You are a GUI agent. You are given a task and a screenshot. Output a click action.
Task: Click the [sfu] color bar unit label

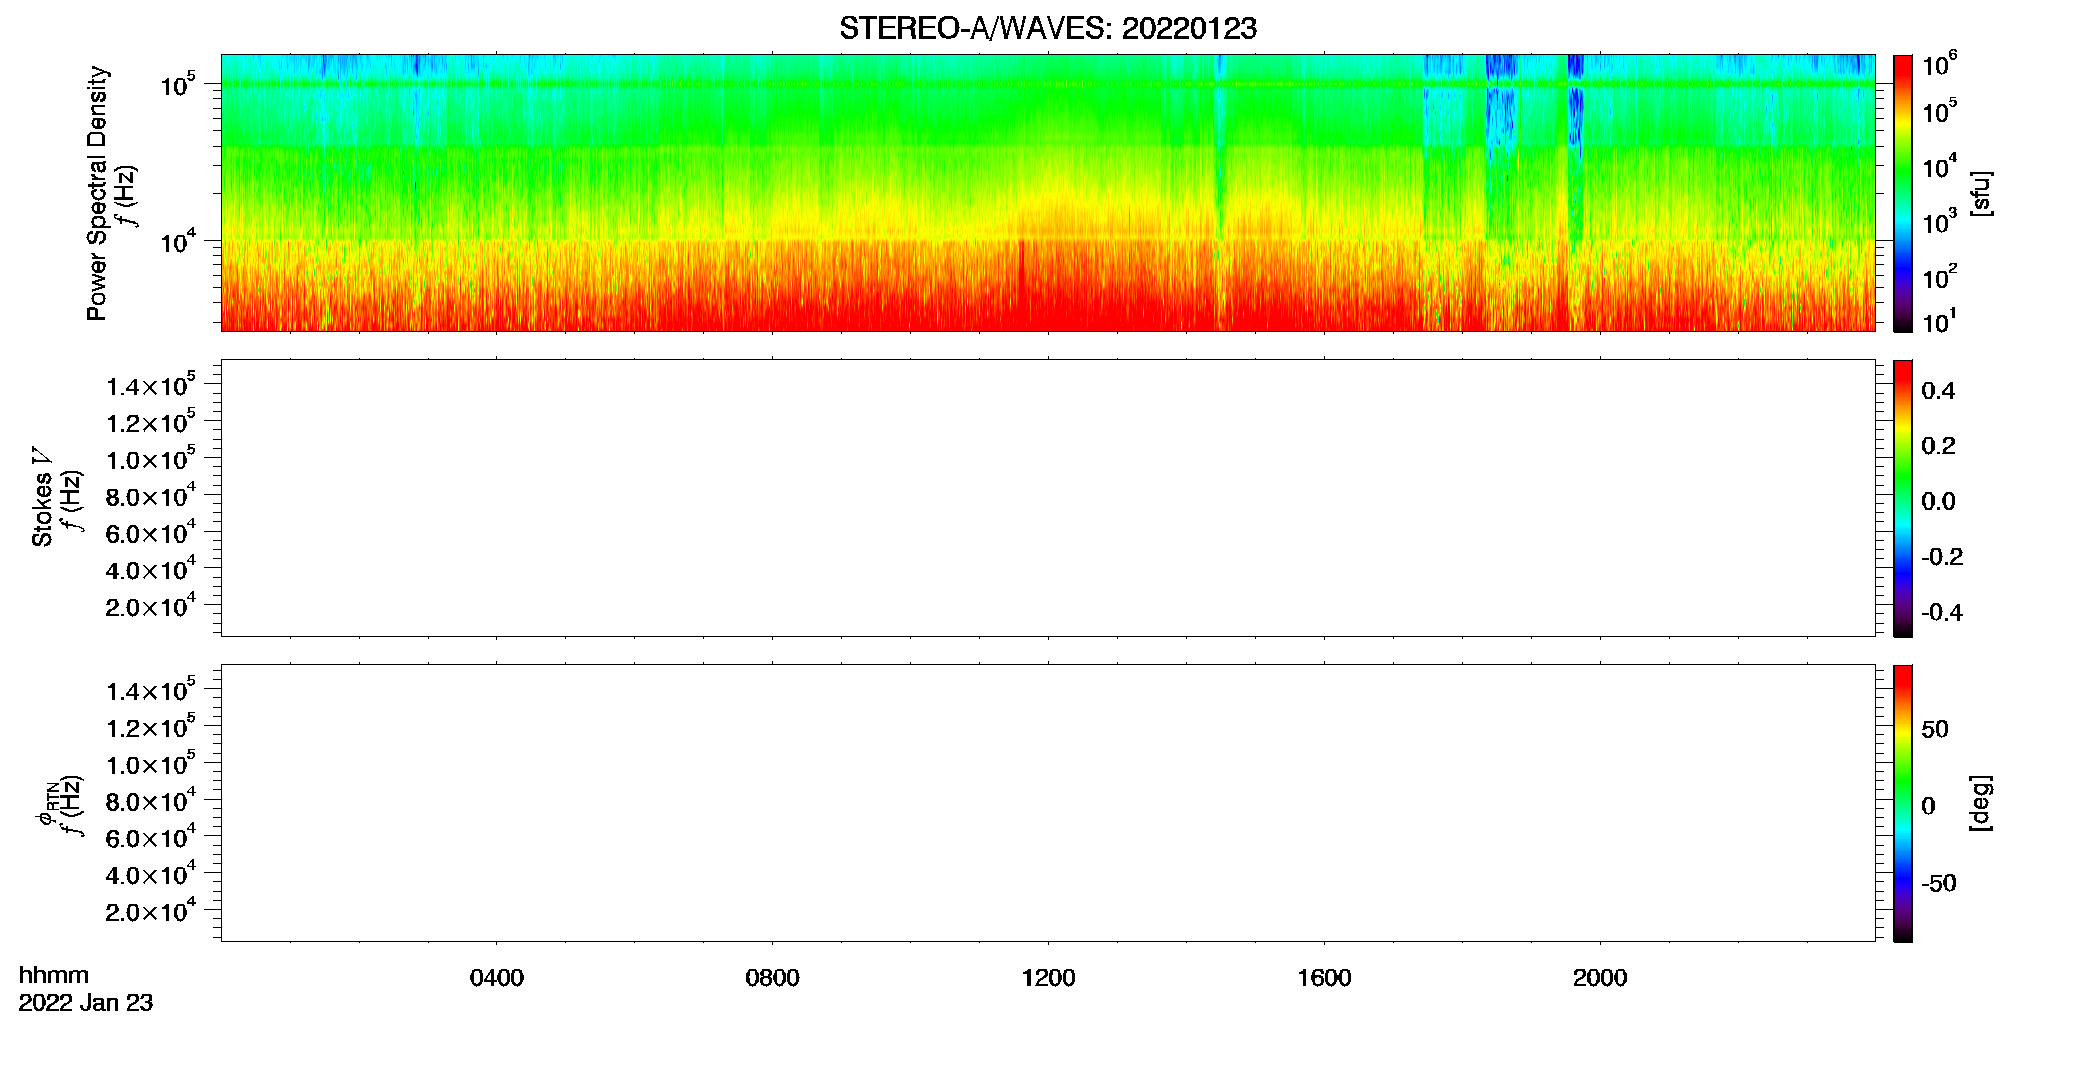pyautogui.click(x=1981, y=194)
